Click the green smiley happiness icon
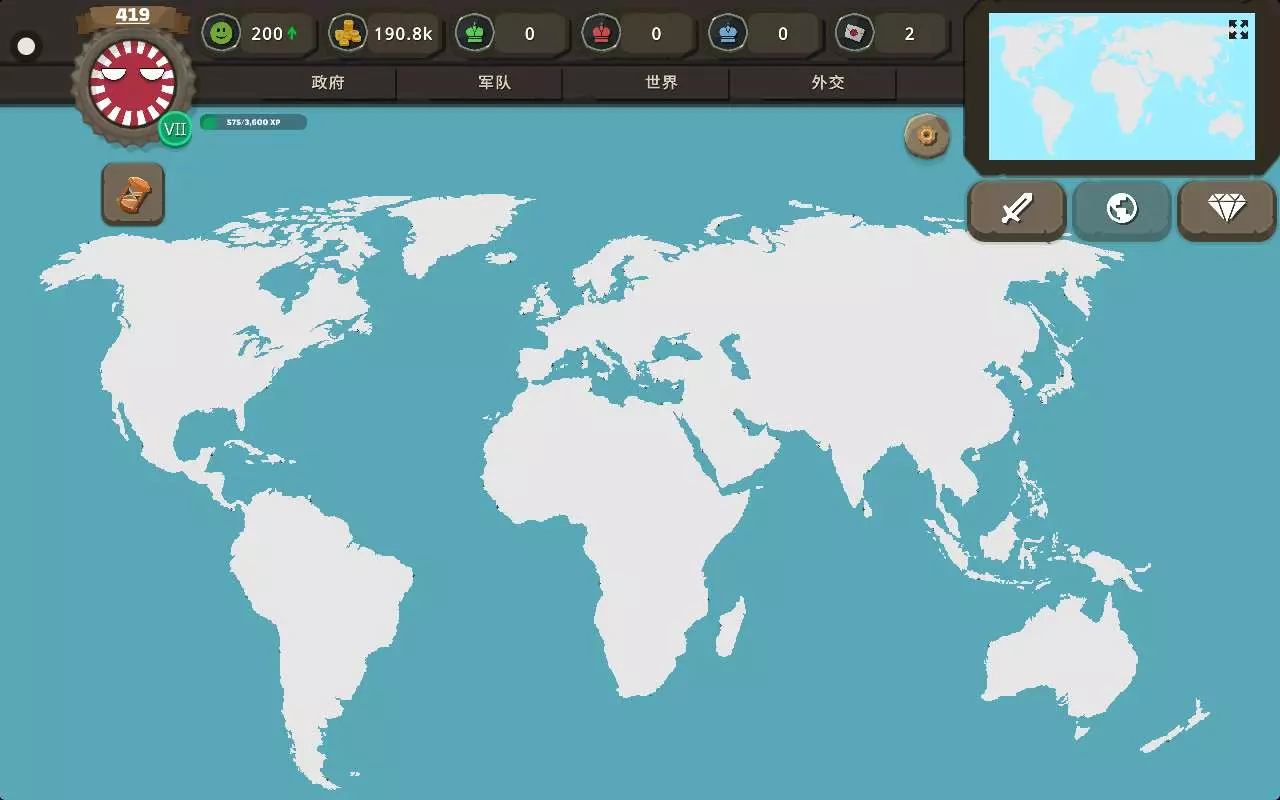Viewport: 1280px width, 800px height. pyautogui.click(x=221, y=33)
